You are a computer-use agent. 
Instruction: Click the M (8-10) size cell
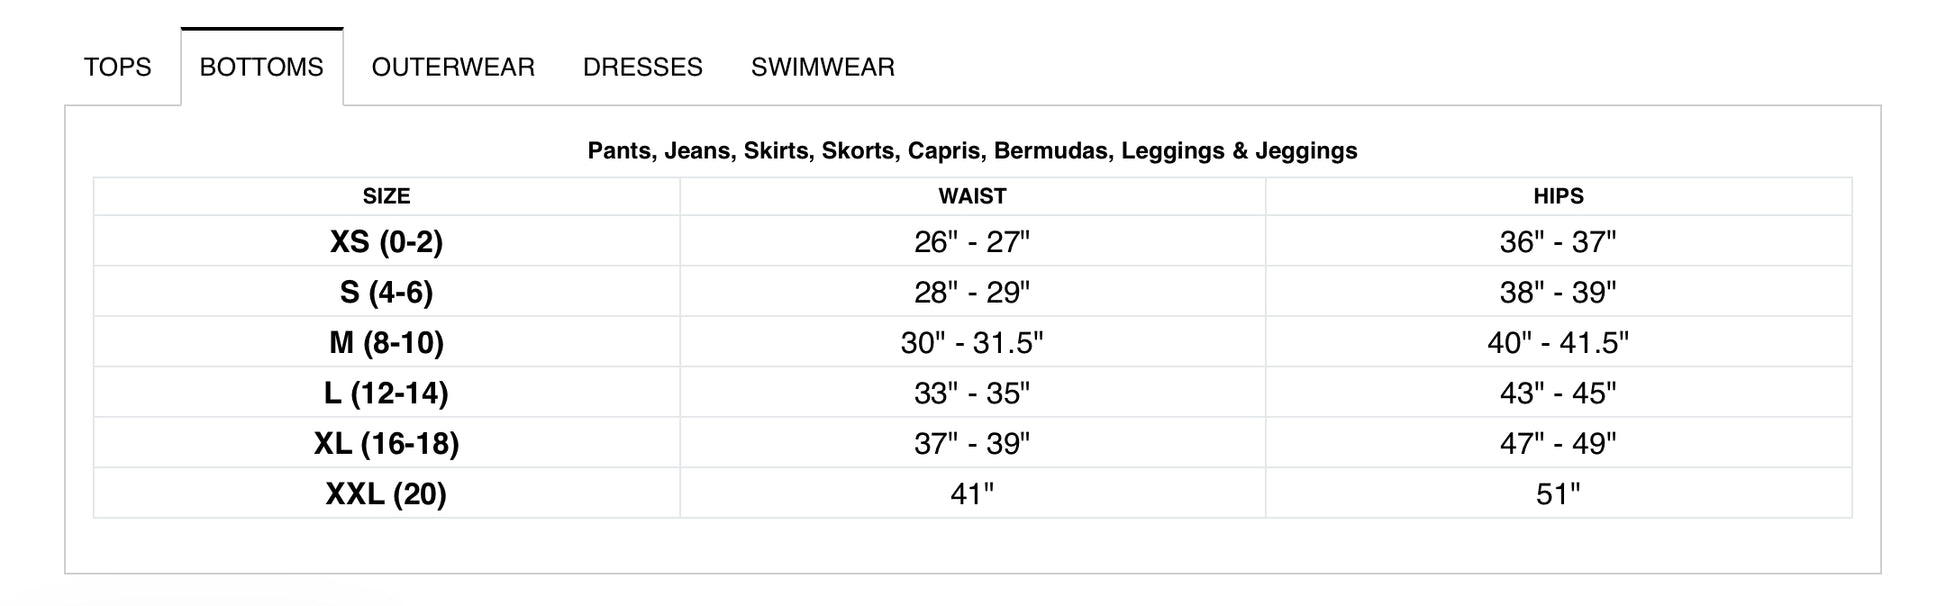point(387,342)
